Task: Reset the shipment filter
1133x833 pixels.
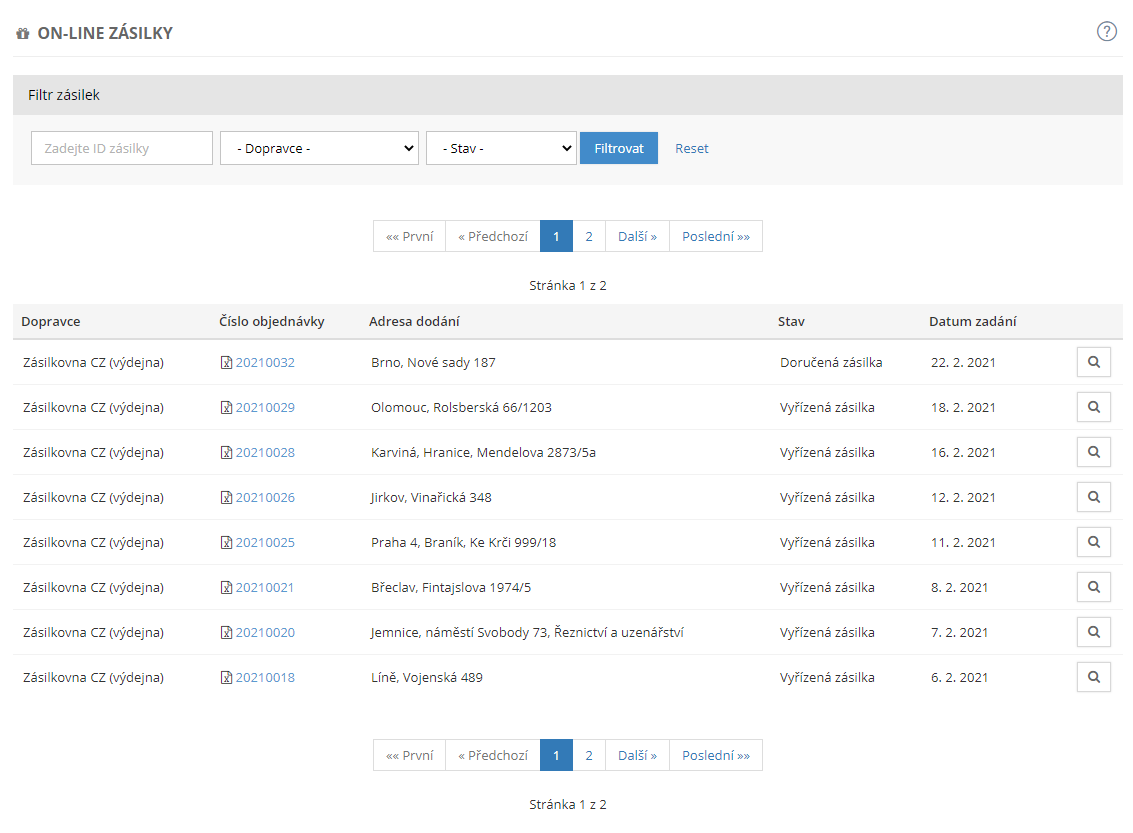Action: pos(691,148)
